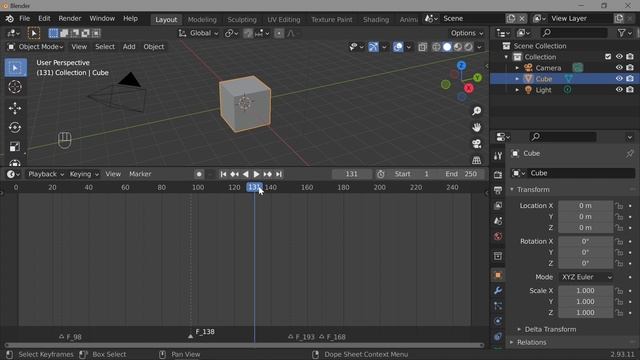The width and height of the screenshot is (640, 360).
Task: Click the timeline horizontal scrollbar
Action: point(244,345)
